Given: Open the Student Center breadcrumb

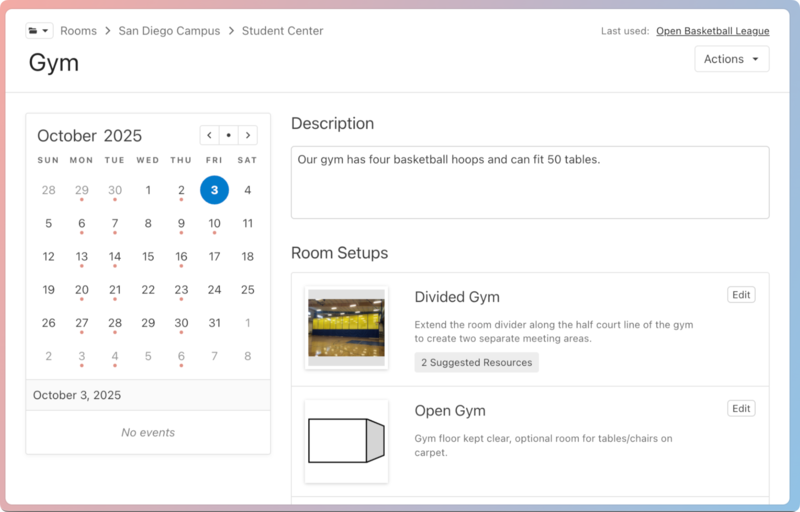Looking at the screenshot, I should (282, 31).
